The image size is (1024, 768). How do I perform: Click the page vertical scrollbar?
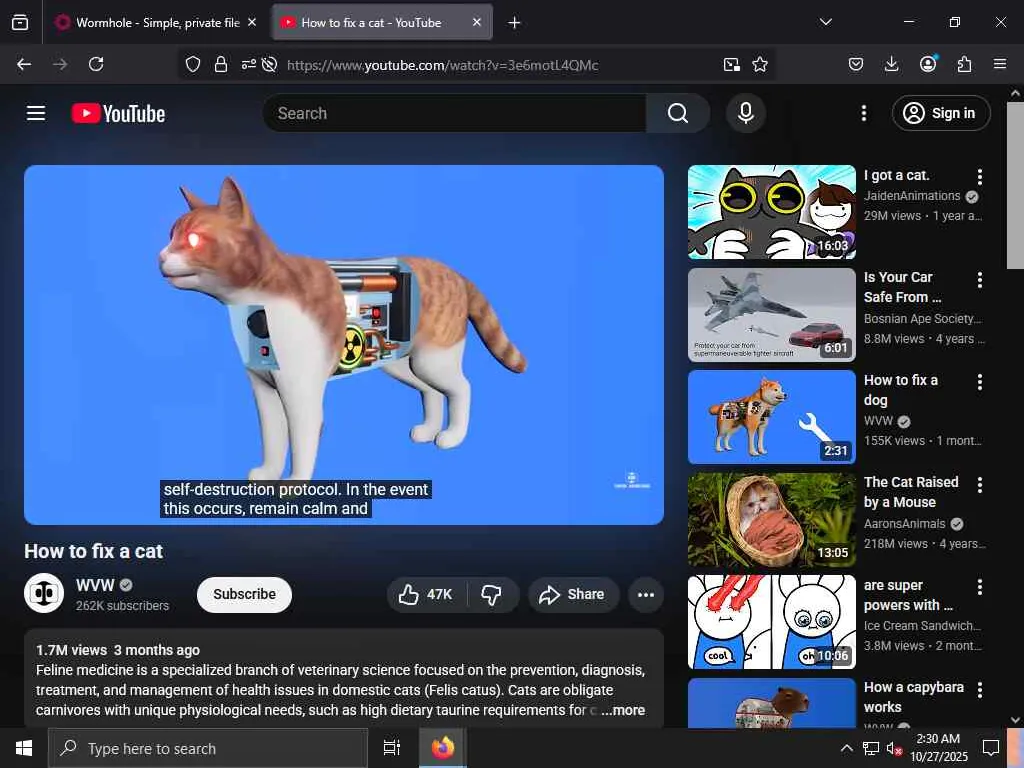[1015, 185]
